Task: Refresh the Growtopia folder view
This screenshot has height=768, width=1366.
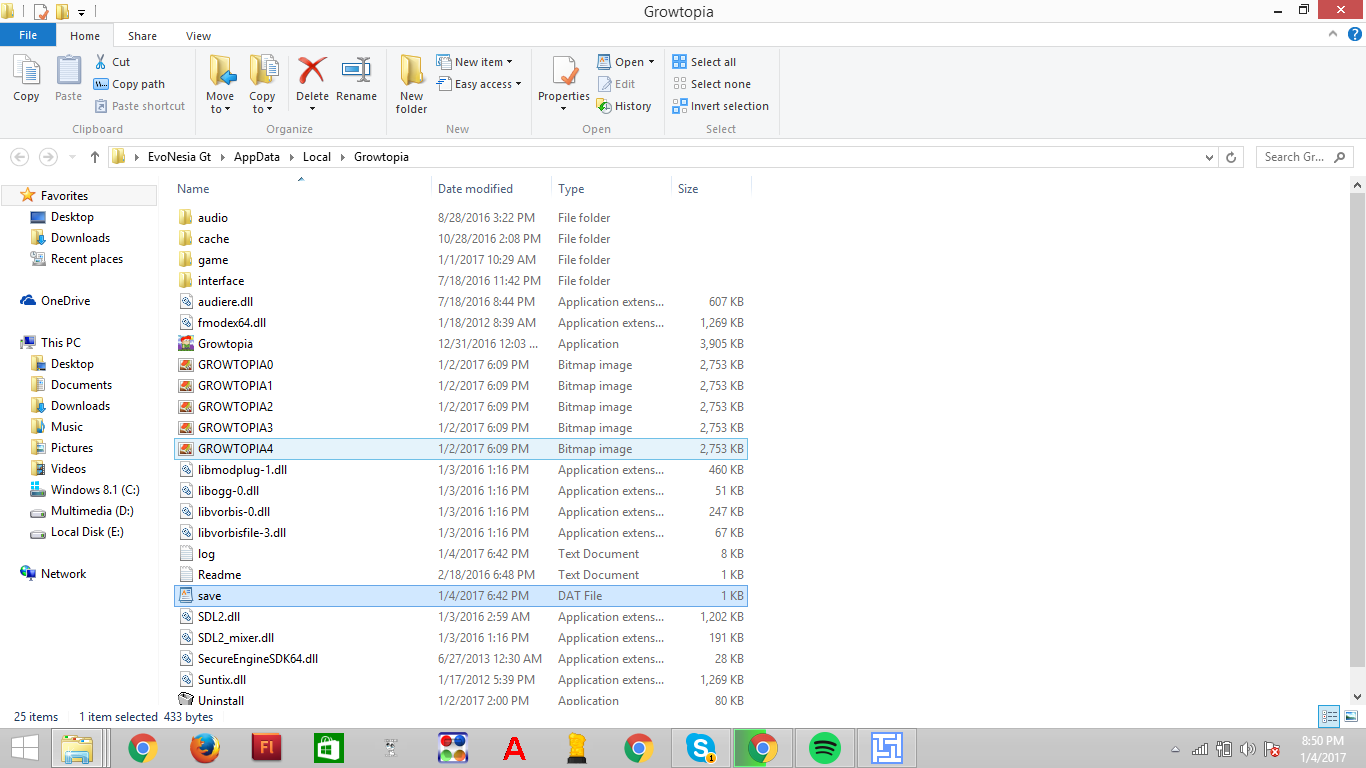Action: [x=1232, y=157]
